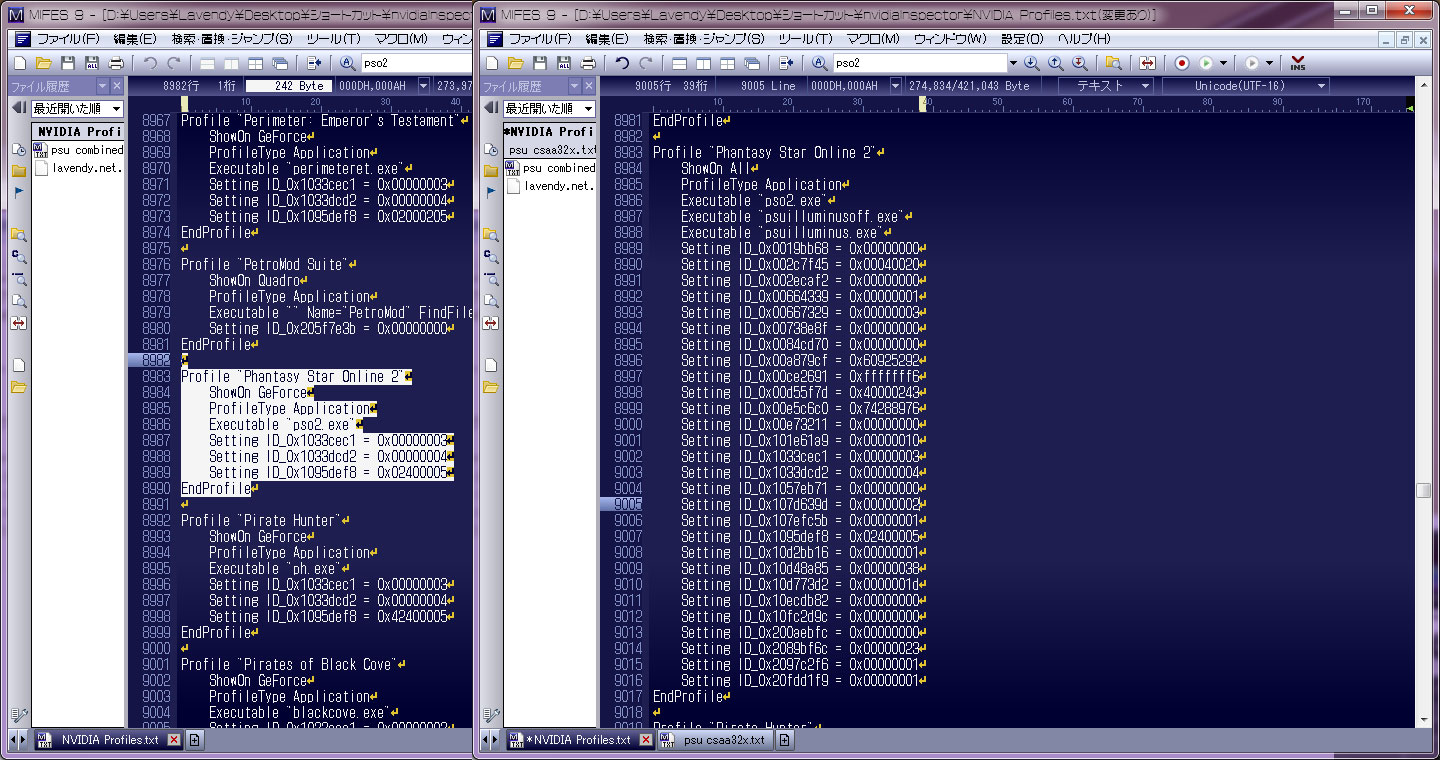Open 設定(O) menu in right window

click(1022, 39)
